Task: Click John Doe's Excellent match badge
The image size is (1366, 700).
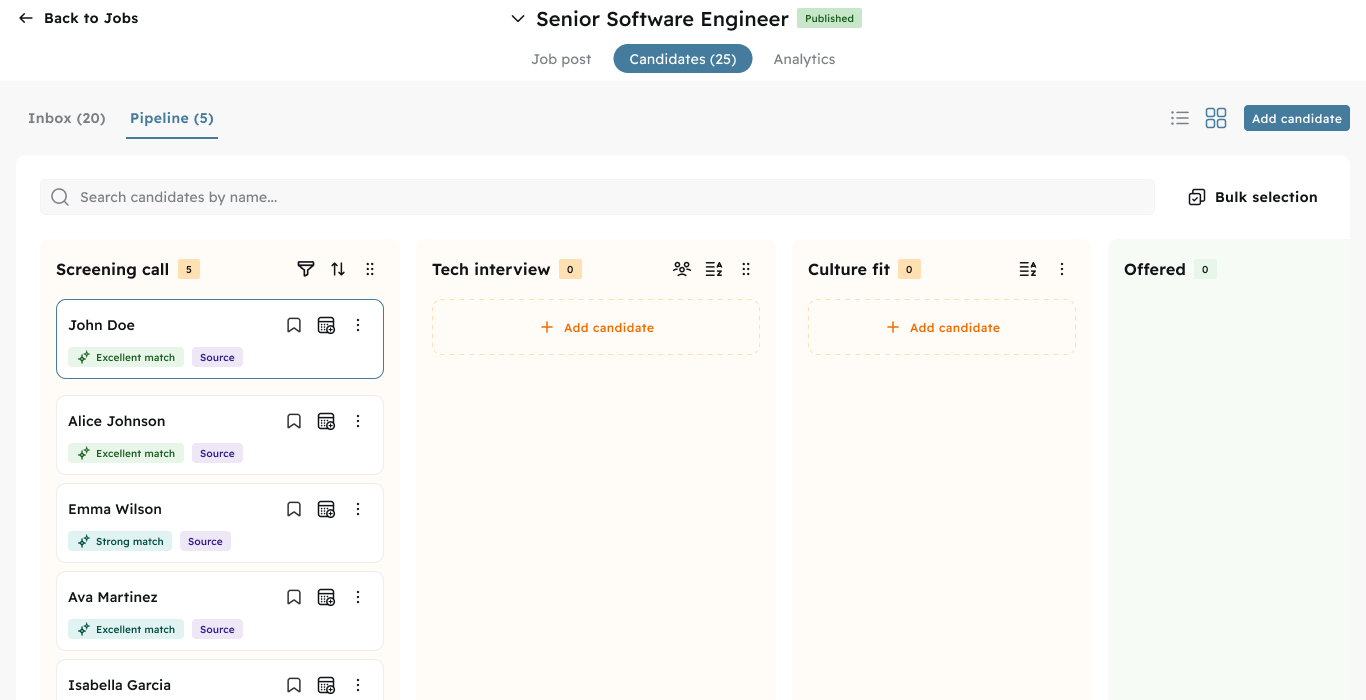Action: click(126, 357)
